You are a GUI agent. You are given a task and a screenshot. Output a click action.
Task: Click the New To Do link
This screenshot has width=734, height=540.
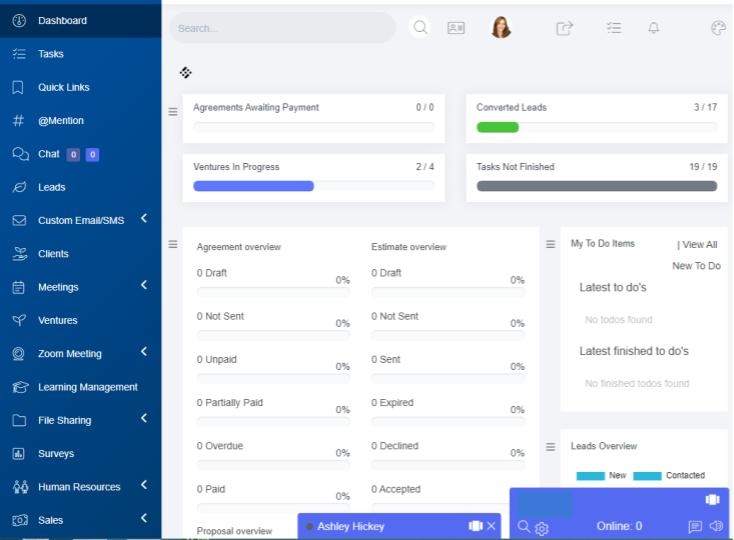coord(696,266)
